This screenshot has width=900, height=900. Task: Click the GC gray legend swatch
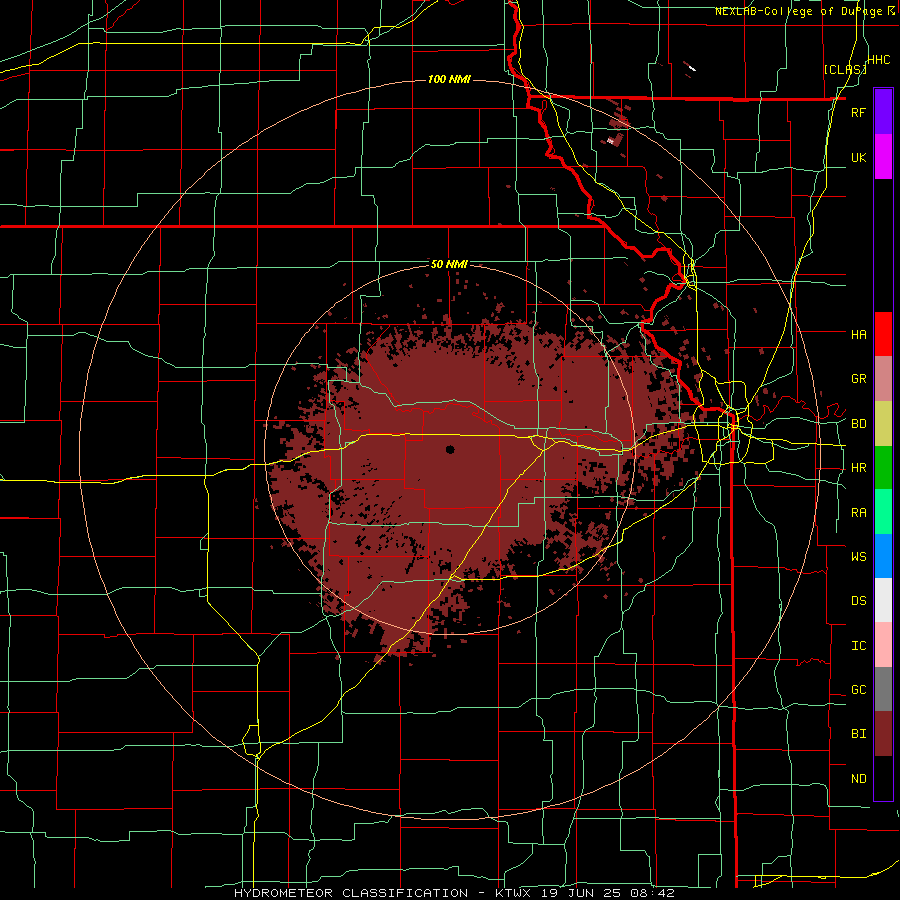[x=883, y=689]
